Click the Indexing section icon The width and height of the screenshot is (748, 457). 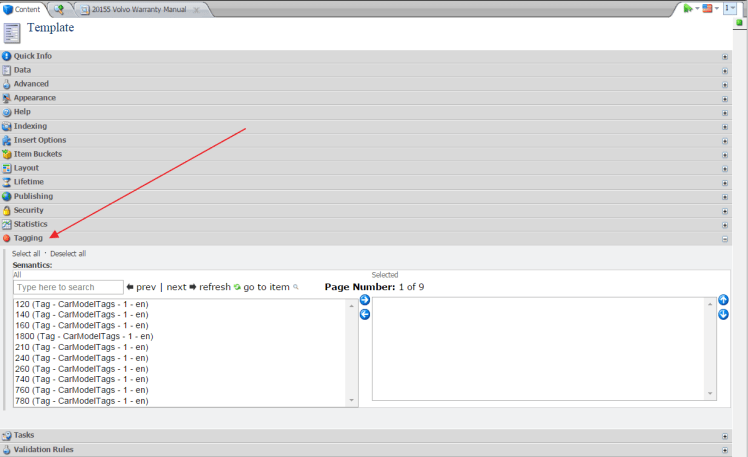coord(6,126)
